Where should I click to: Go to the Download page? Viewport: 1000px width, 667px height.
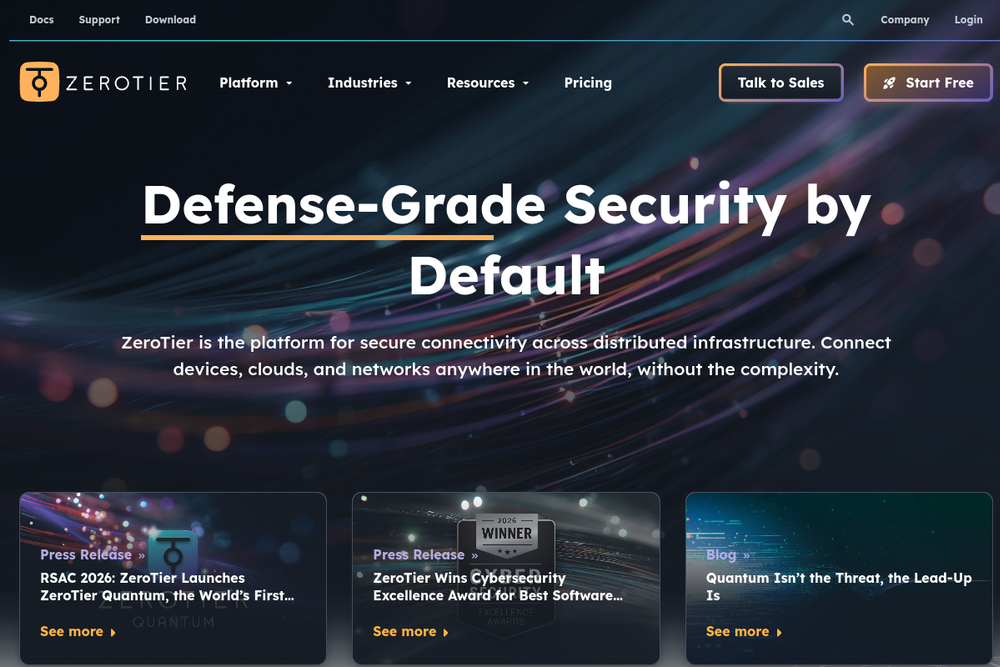[170, 20]
